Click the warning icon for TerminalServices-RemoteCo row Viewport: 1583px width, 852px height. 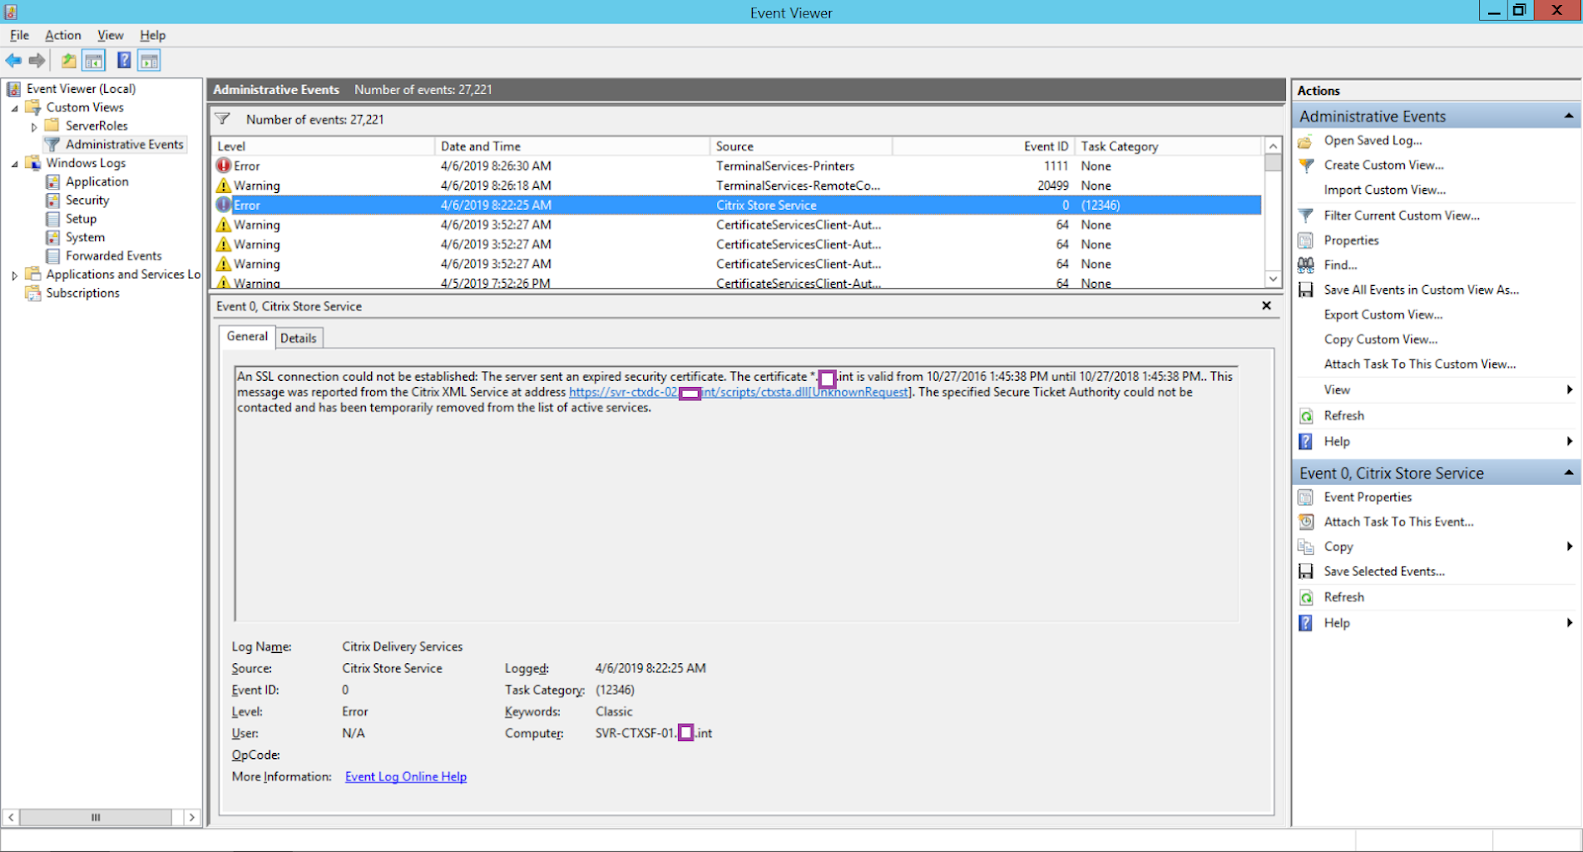pos(224,186)
